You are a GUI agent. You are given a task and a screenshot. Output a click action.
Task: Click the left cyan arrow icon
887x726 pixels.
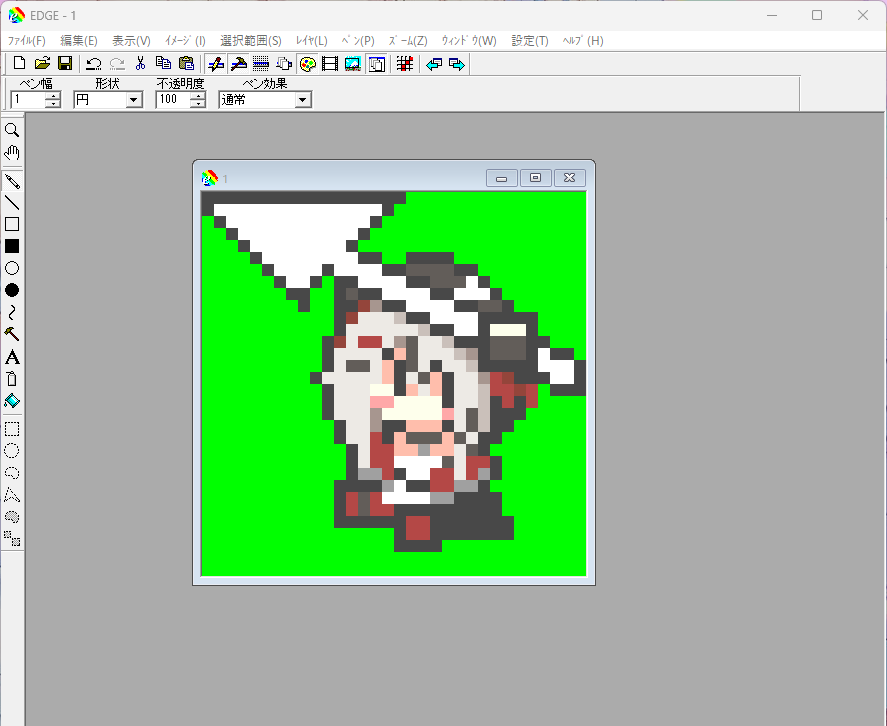click(434, 64)
